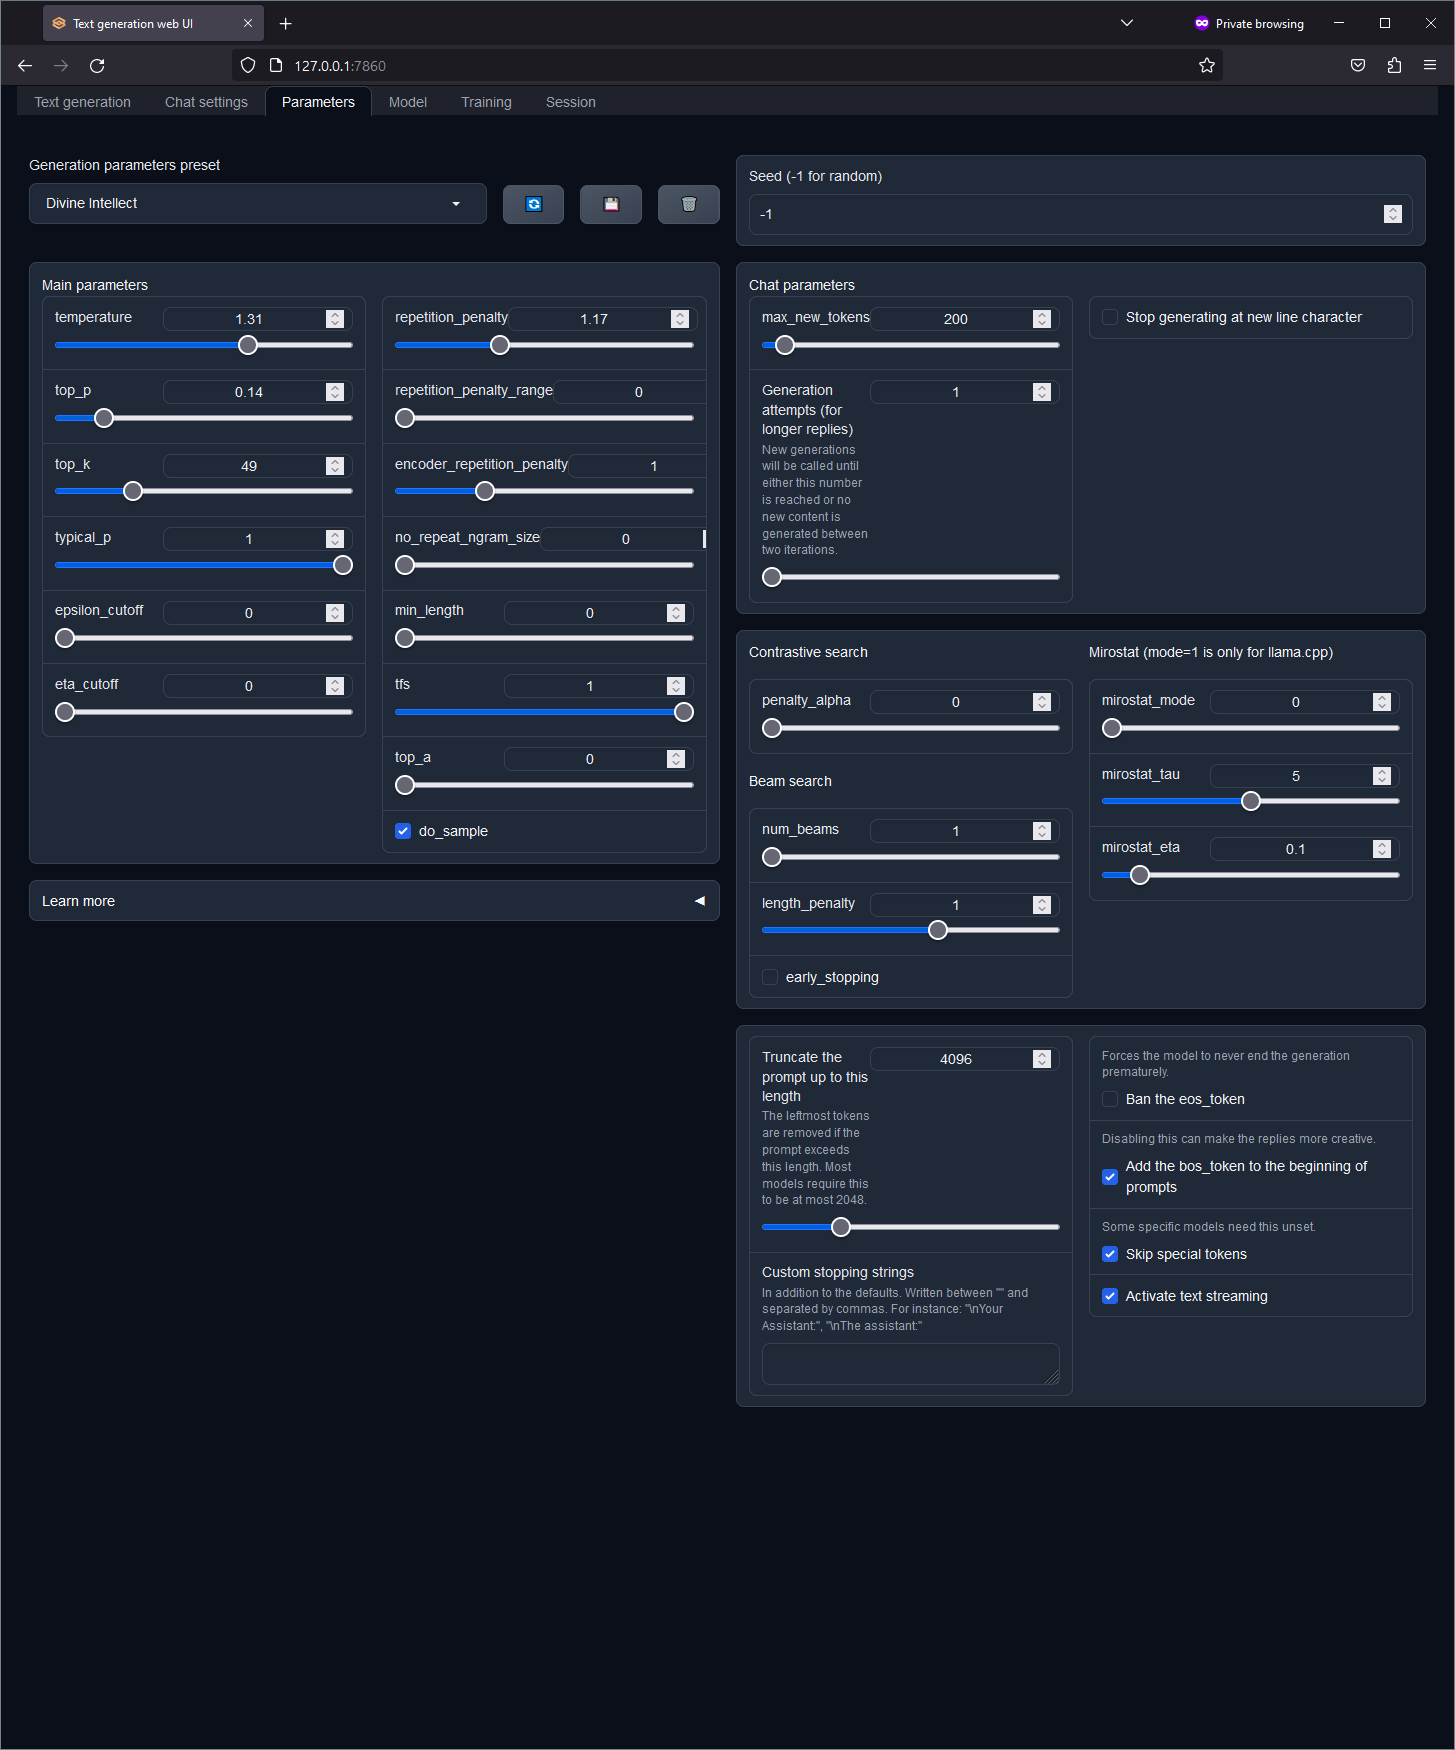This screenshot has height=1750, width=1455.
Task: Click the top_p value stepper arrows
Action: point(335,392)
